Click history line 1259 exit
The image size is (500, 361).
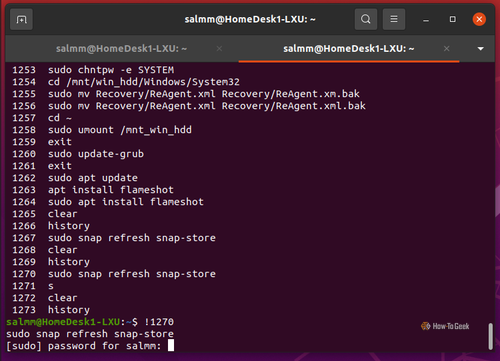[x=42, y=142]
